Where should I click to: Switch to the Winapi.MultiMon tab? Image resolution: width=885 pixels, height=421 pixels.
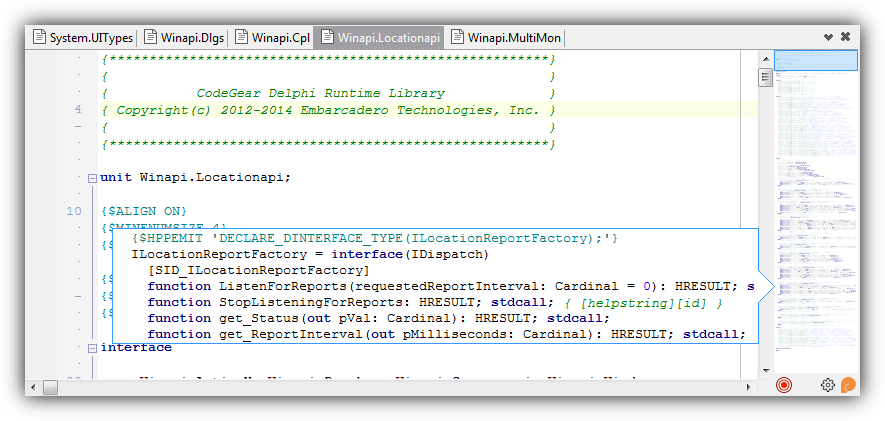point(506,38)
